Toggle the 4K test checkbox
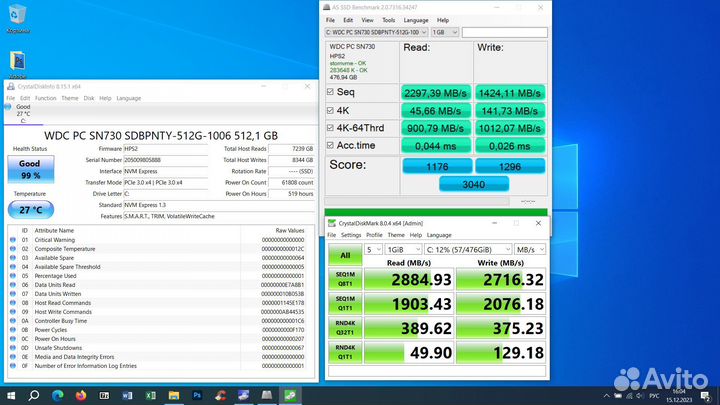Screen dimensions: 720x405 pos(330,110)
